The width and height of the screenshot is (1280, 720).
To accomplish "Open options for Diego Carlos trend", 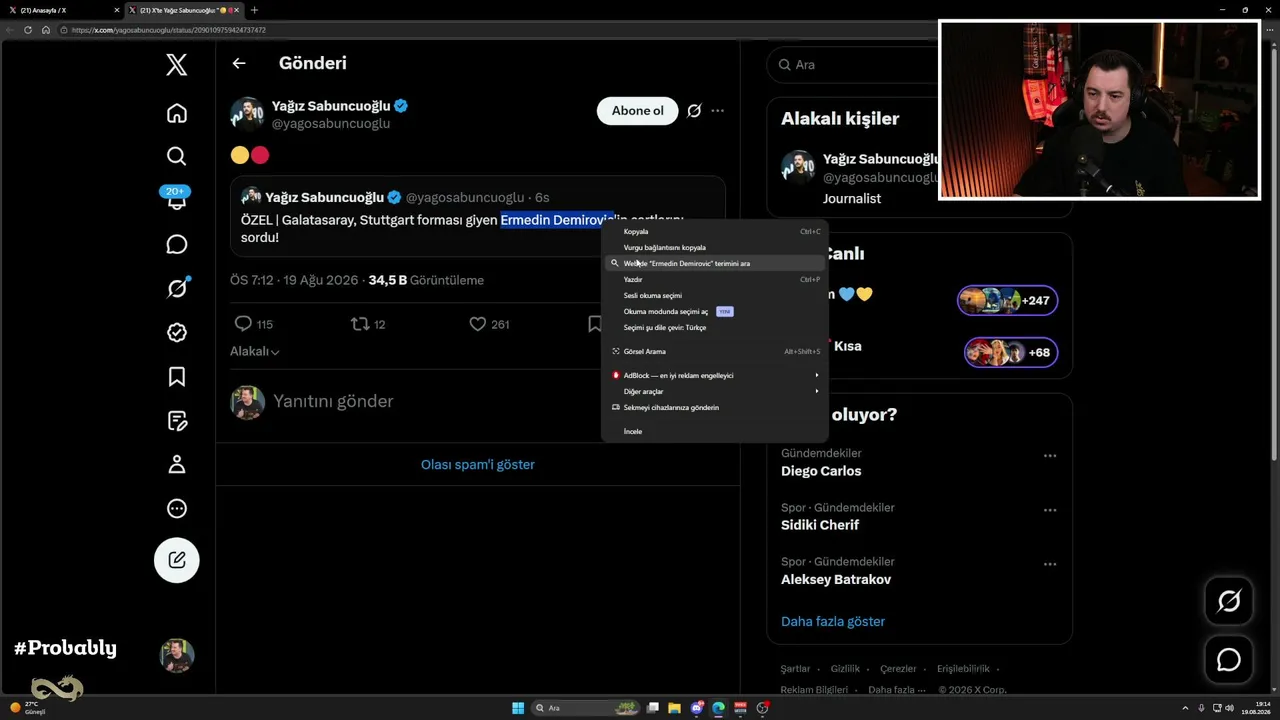I will (x=1050, y=456).
